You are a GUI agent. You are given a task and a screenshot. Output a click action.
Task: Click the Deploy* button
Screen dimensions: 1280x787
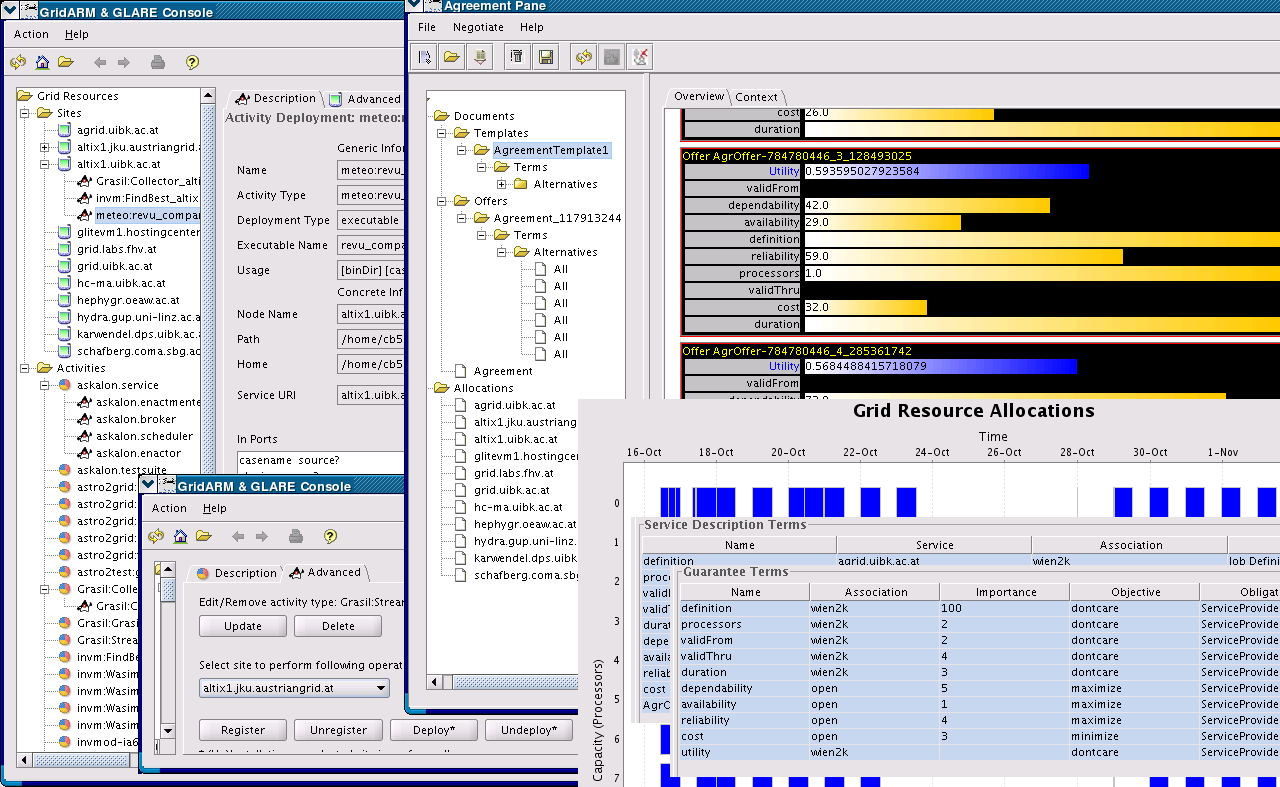pos(433,730)
